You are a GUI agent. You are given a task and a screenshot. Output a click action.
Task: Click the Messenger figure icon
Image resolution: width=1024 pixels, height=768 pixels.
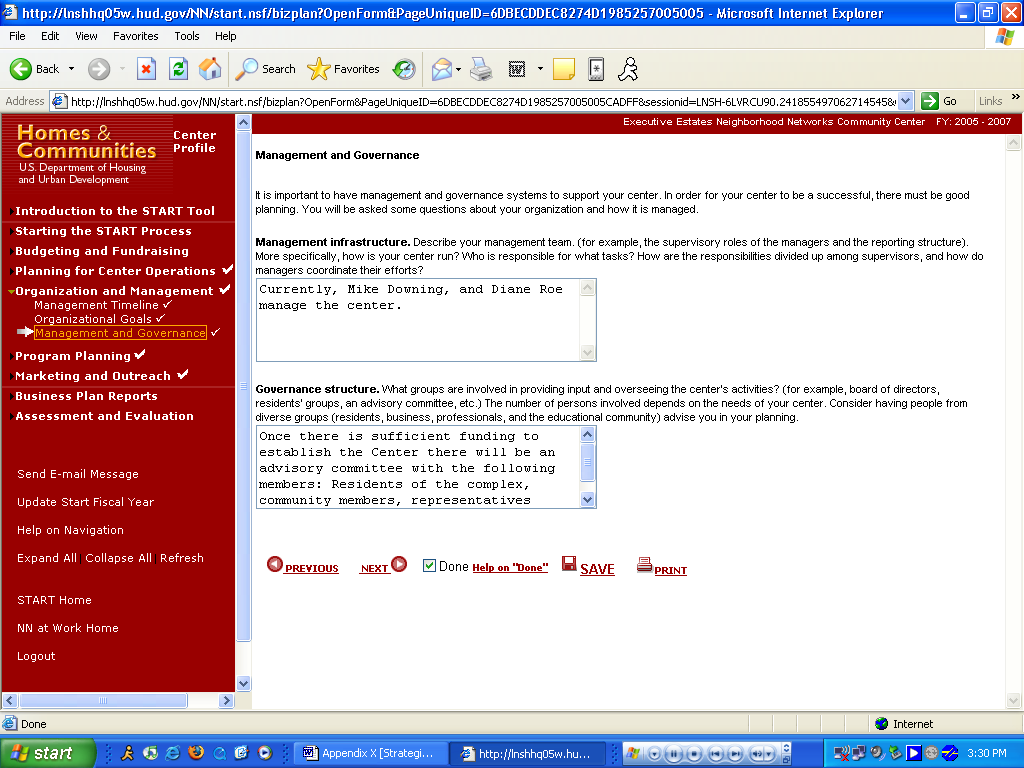628,69
